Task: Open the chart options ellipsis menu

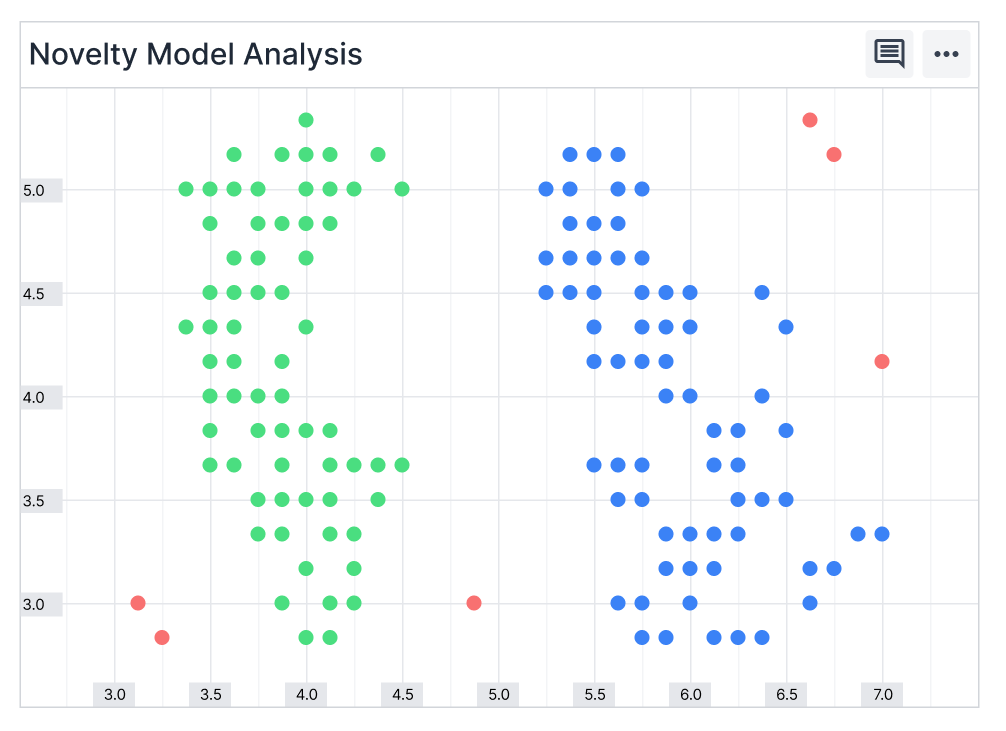Action: click(x=946, y=54)
